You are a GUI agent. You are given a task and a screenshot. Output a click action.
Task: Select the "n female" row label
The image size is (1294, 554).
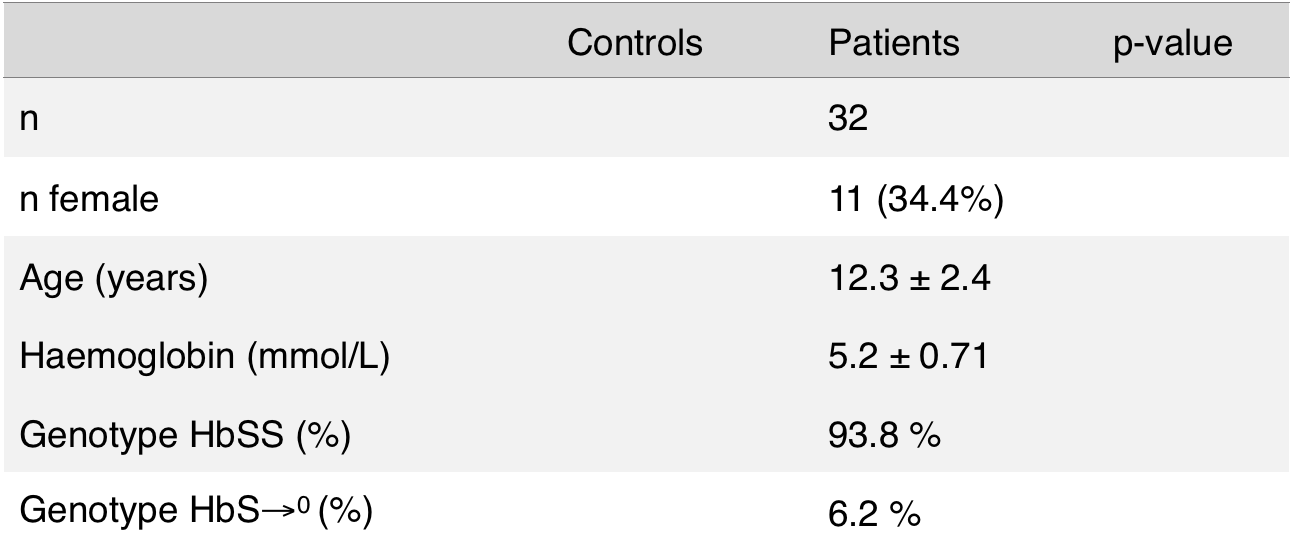(x=89, y=200)
